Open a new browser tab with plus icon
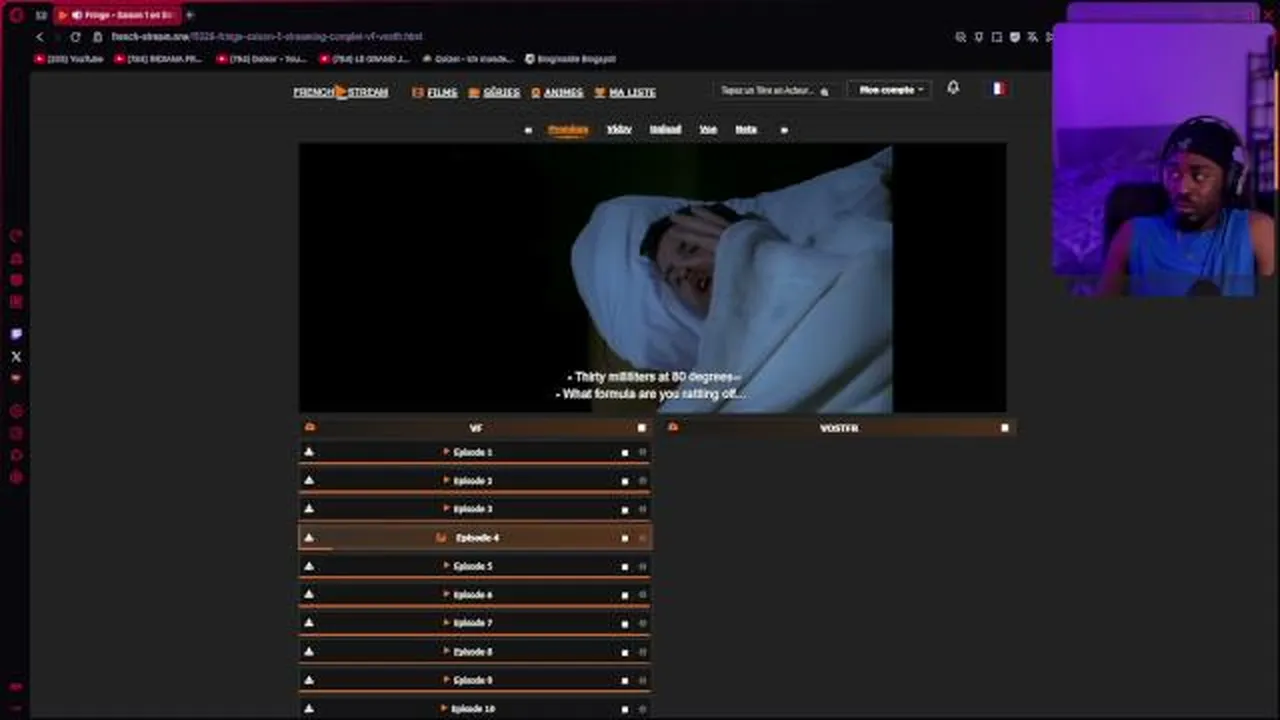This screenshot has width=1280, height=720. 190,15
